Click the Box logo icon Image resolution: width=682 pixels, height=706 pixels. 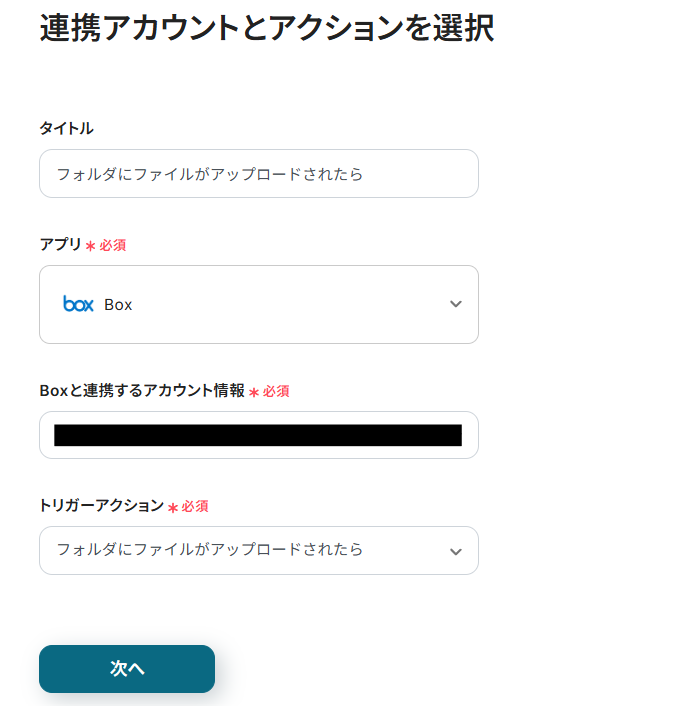[x=78, y=304]
